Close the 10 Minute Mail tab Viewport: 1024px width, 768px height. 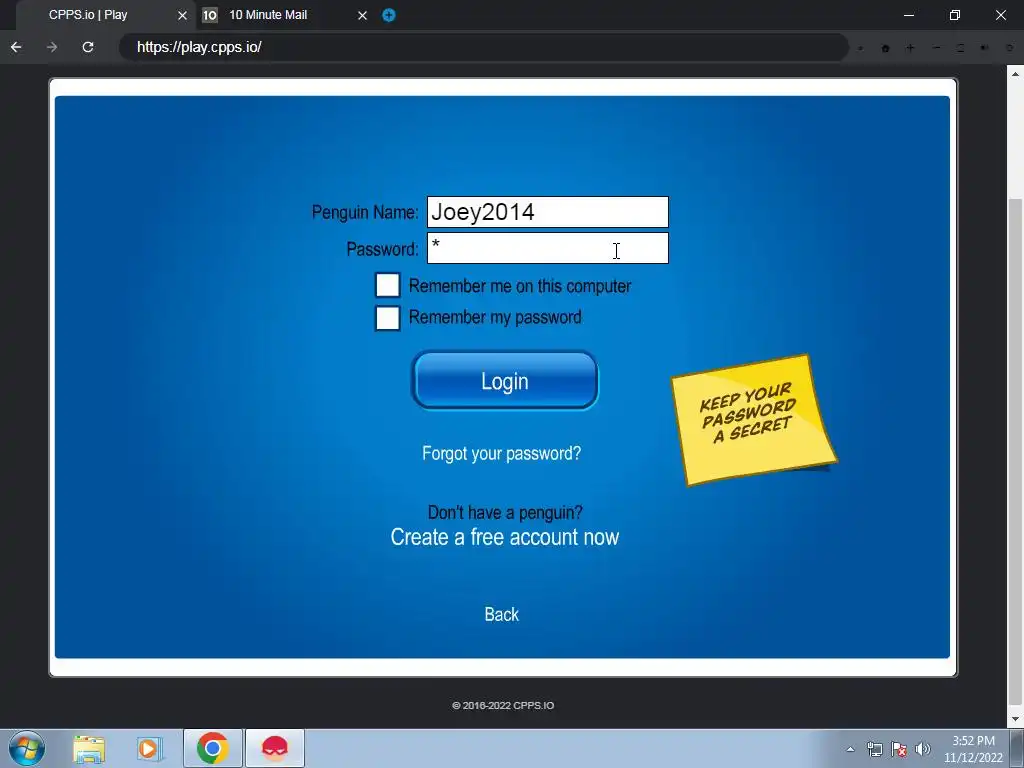click(362, 15)
